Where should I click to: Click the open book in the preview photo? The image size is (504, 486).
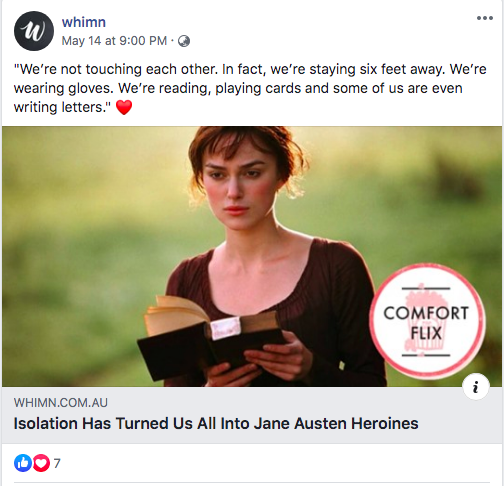[x=210, y=337]
